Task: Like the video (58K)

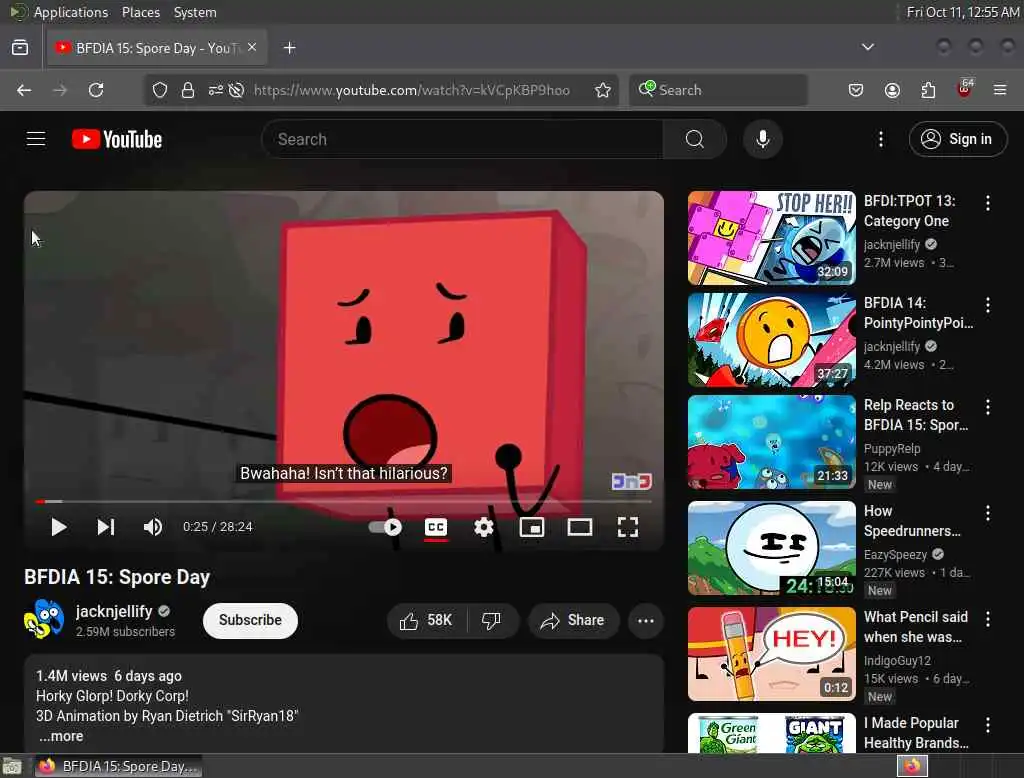Action: coord(426,621)
